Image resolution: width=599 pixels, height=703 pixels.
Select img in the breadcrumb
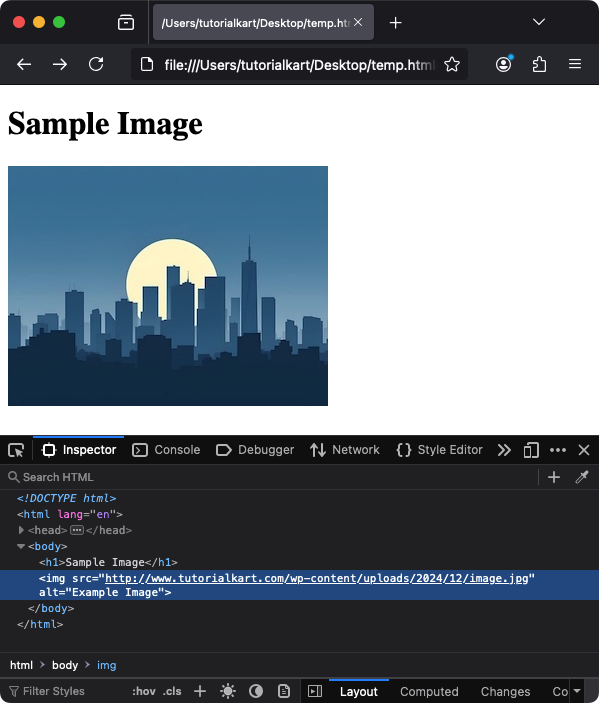coord(106,665)
